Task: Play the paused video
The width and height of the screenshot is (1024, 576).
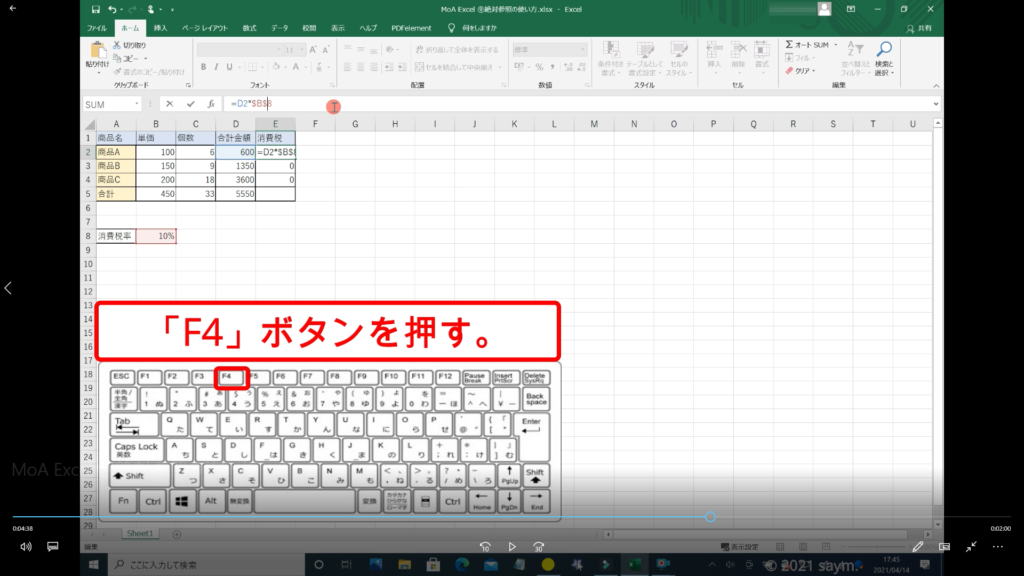Action: click(x=512, y=547)
